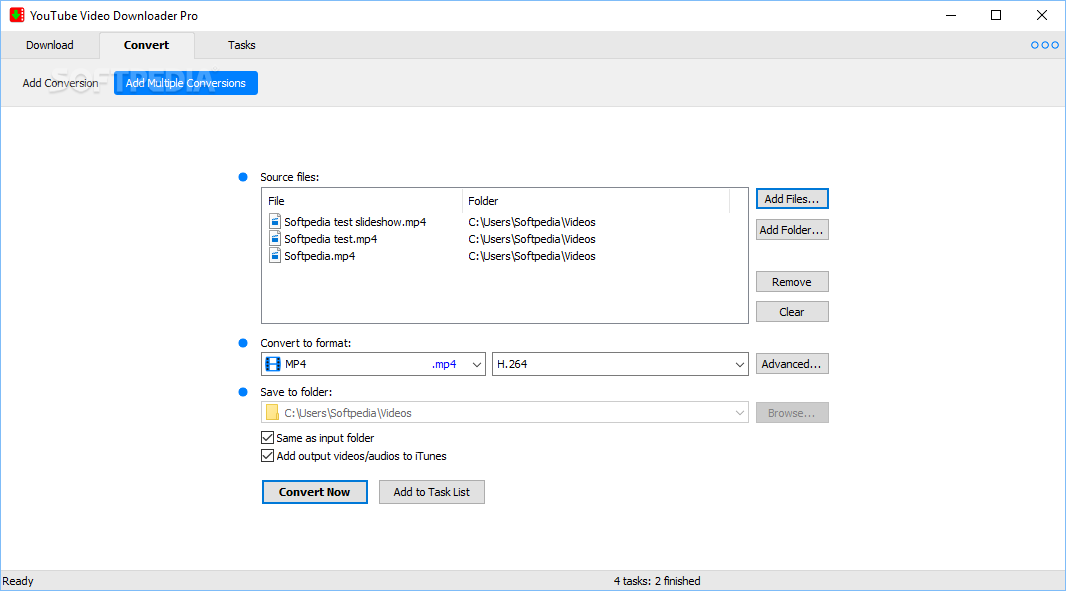Image resolution: width=1066 pixels, height=591 pixels.
Task: Open the Advanced... settings button
Action: coord(792,364)
